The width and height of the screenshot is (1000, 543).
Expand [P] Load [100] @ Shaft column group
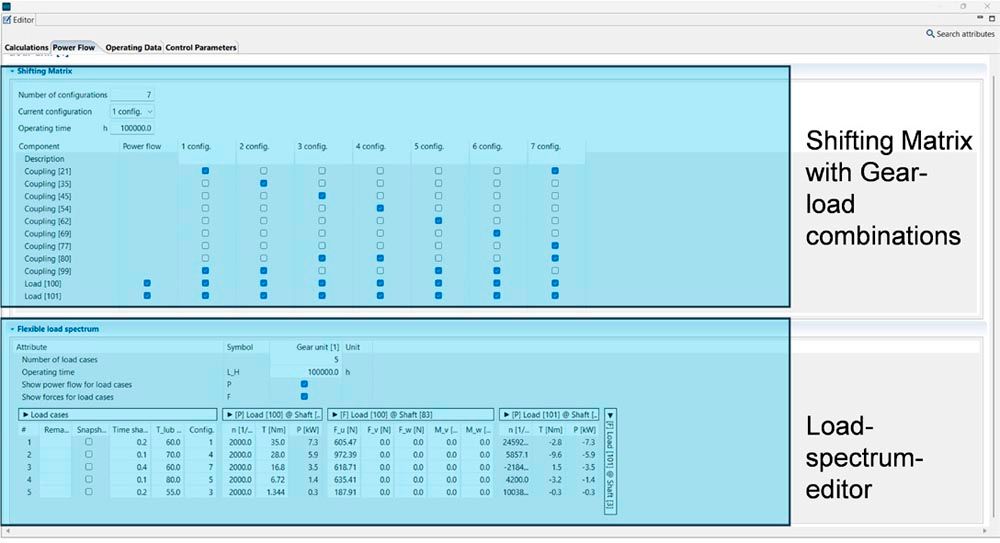(230, 415)
